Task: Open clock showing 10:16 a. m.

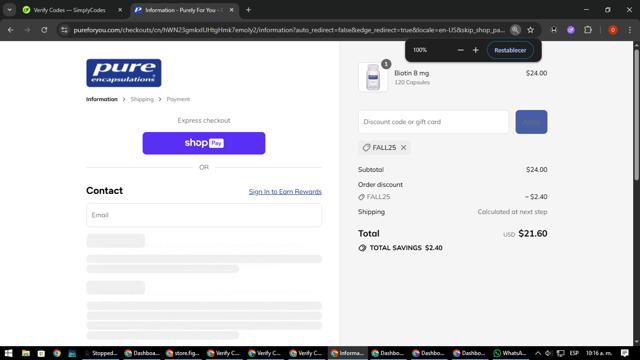Action: tap(599, 353)
